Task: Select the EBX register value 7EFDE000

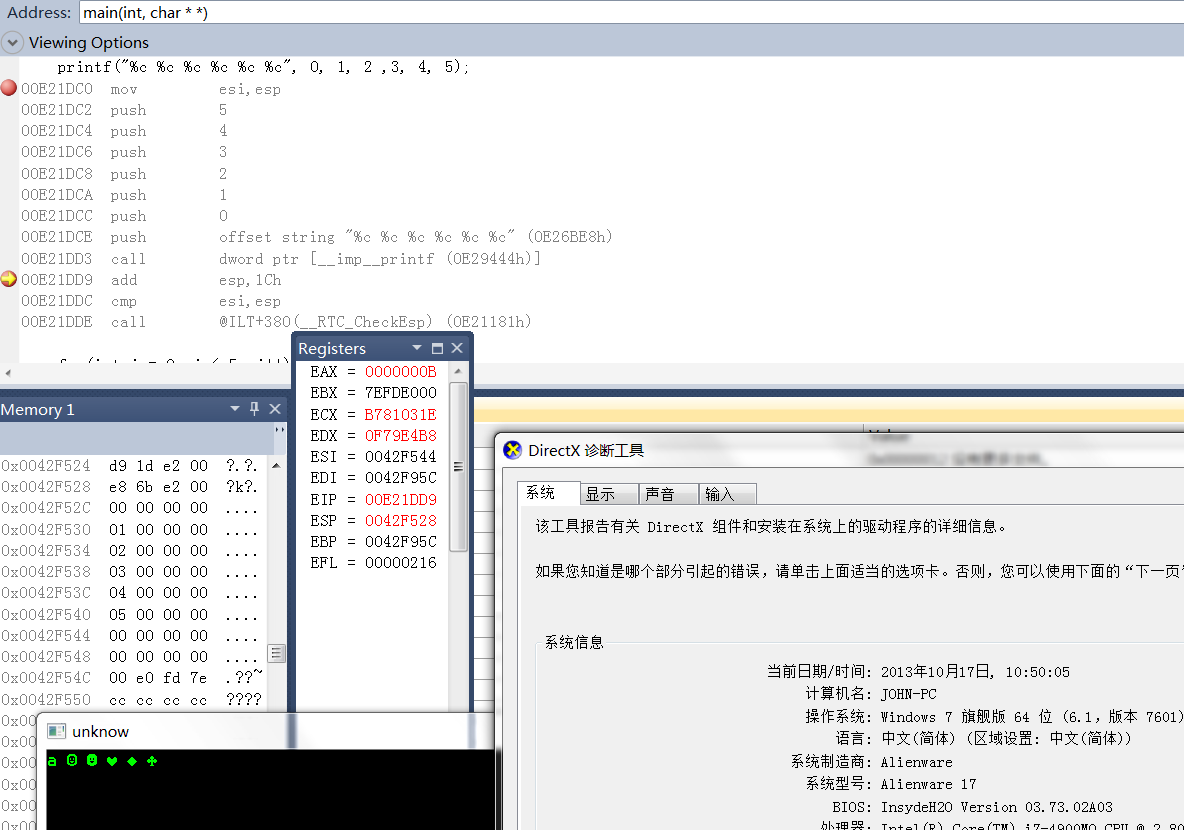Action: [400, 392]
